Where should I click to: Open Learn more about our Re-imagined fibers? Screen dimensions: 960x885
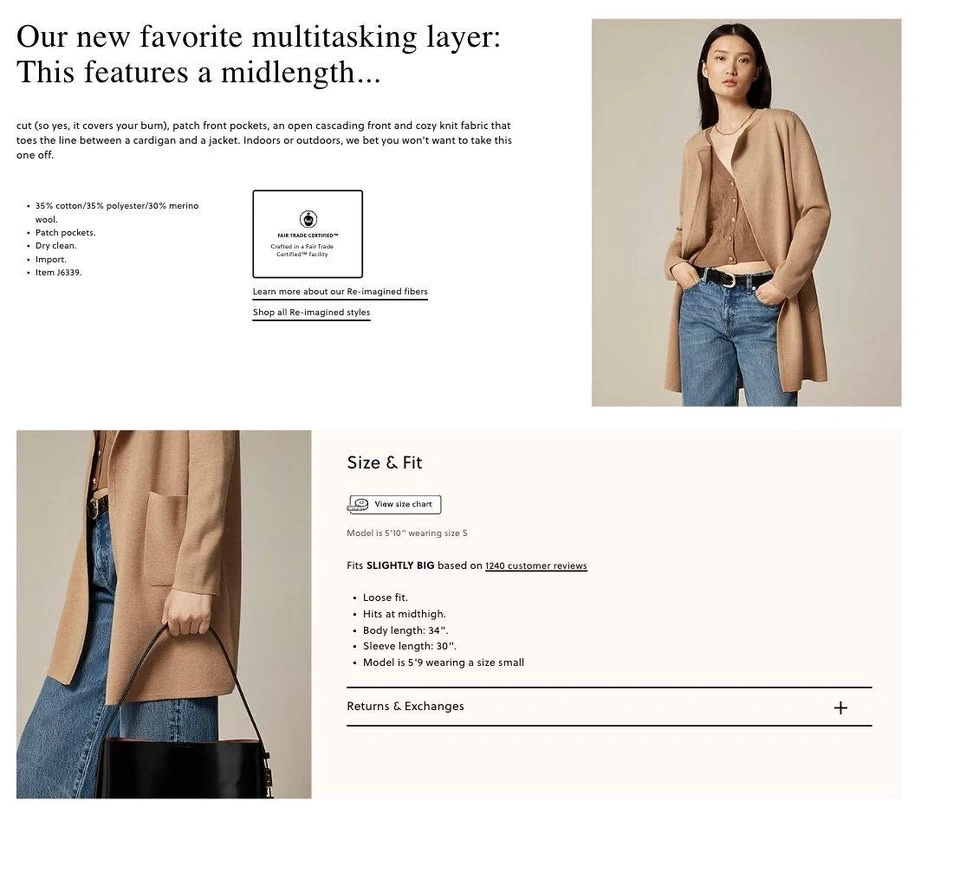[x=340, y=292]
